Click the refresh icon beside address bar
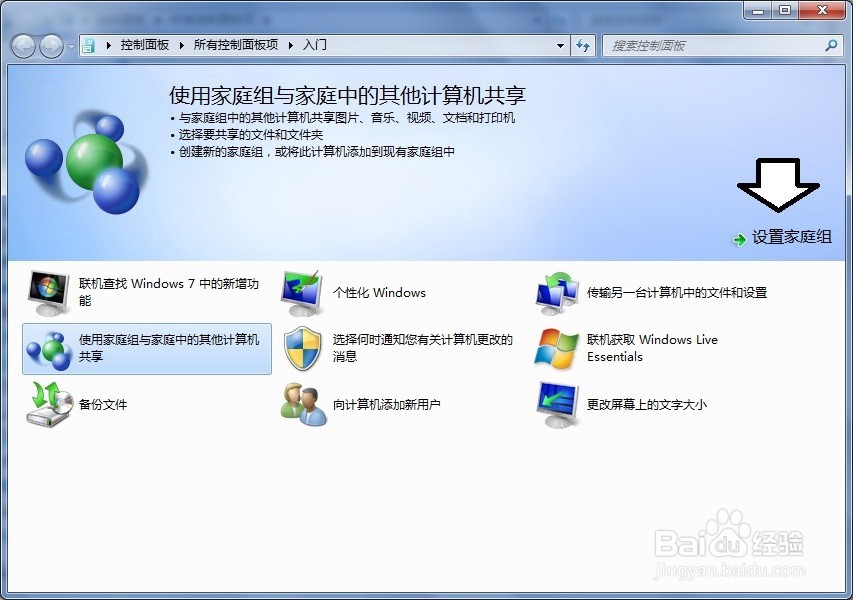 [583, 45]
